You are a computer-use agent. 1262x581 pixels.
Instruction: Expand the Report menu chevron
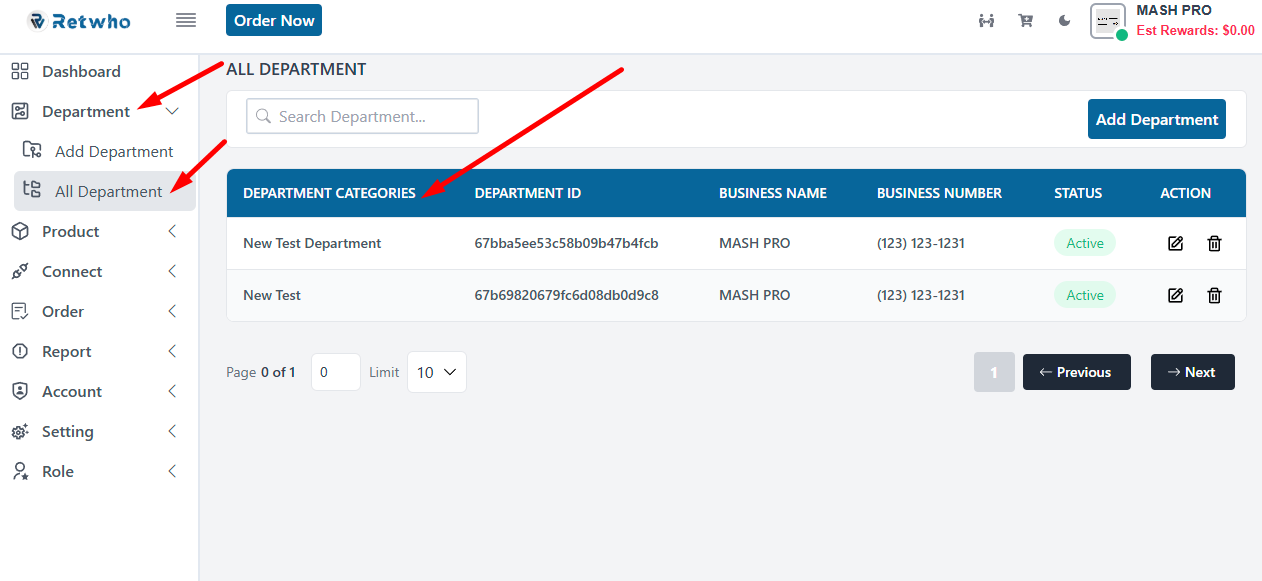tap(172, 351)
